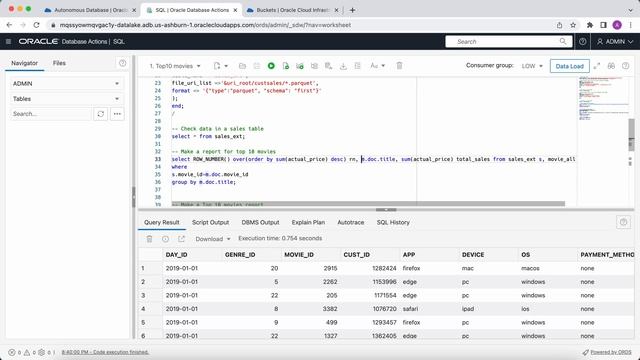Viewport: 640px width, 360px height.
Task: Expand the new file dropdown arrow
Action: pyautogui.click(x=226, y=66)
